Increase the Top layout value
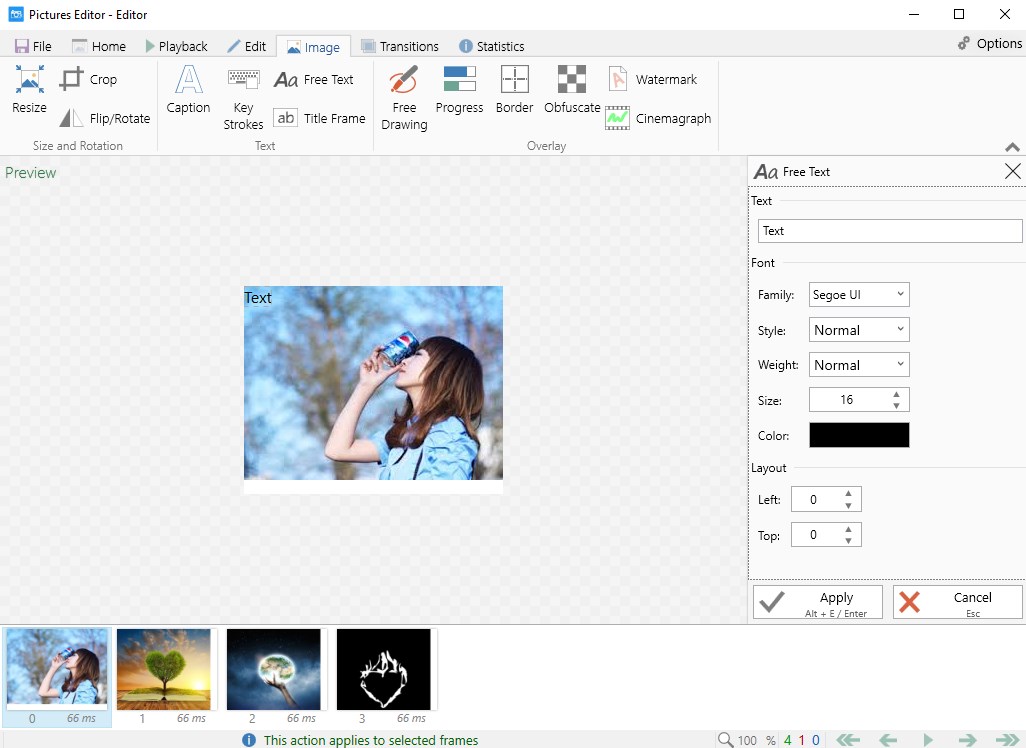The width and height of the screenshot is (1026, 748). [x=848, y=529]
